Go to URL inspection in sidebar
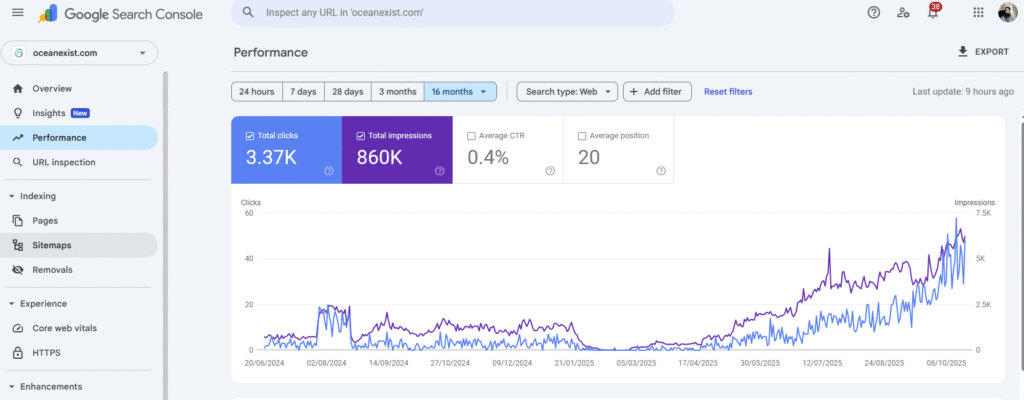 click(x=64, y=162)
